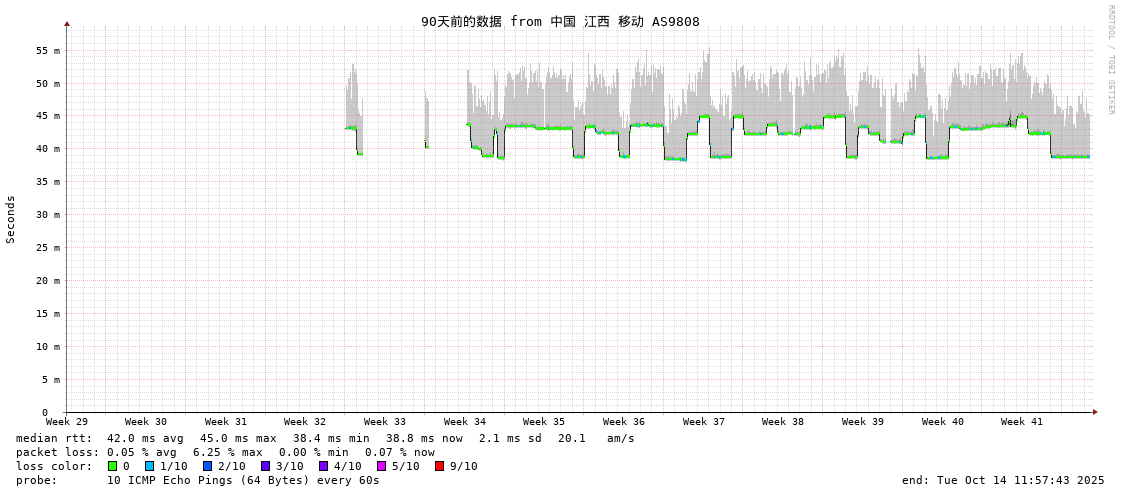
Task: Click the Week 41 axis label
Action: coord(1022,422)
